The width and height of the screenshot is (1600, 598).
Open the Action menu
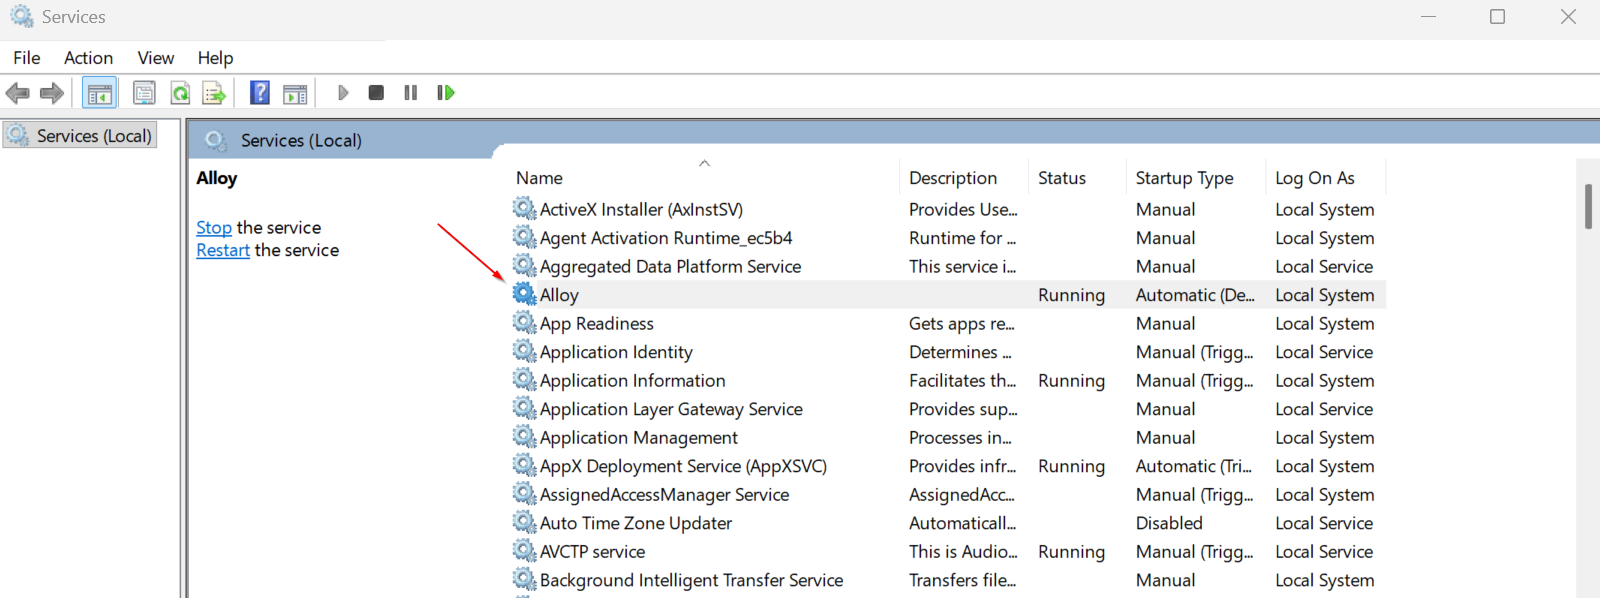click(x=88, y=58)
